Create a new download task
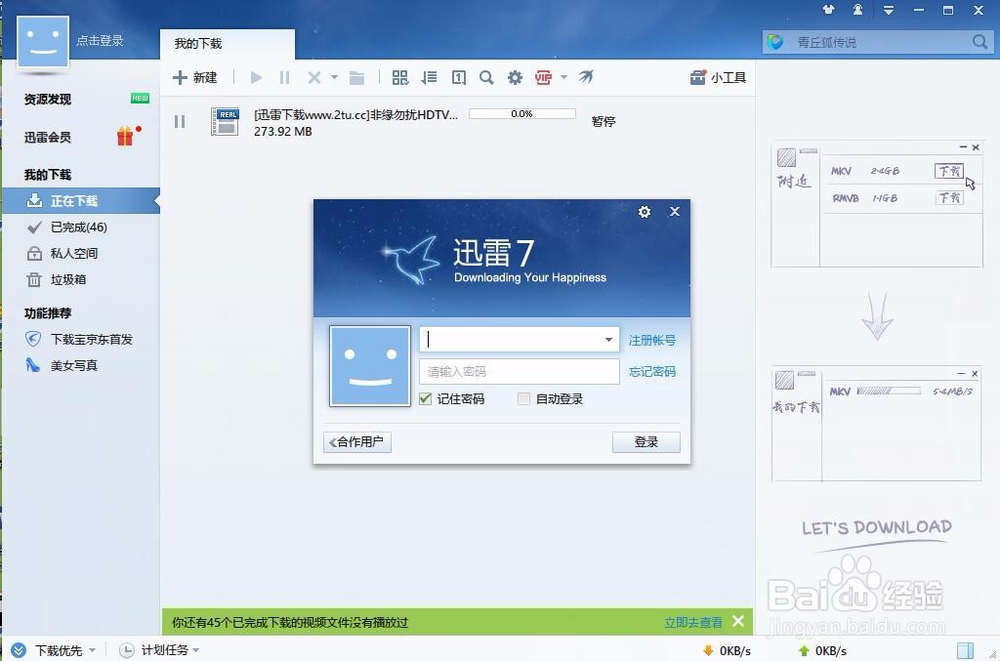Viewport: 1000px width, 661px height. pos(196,77)
